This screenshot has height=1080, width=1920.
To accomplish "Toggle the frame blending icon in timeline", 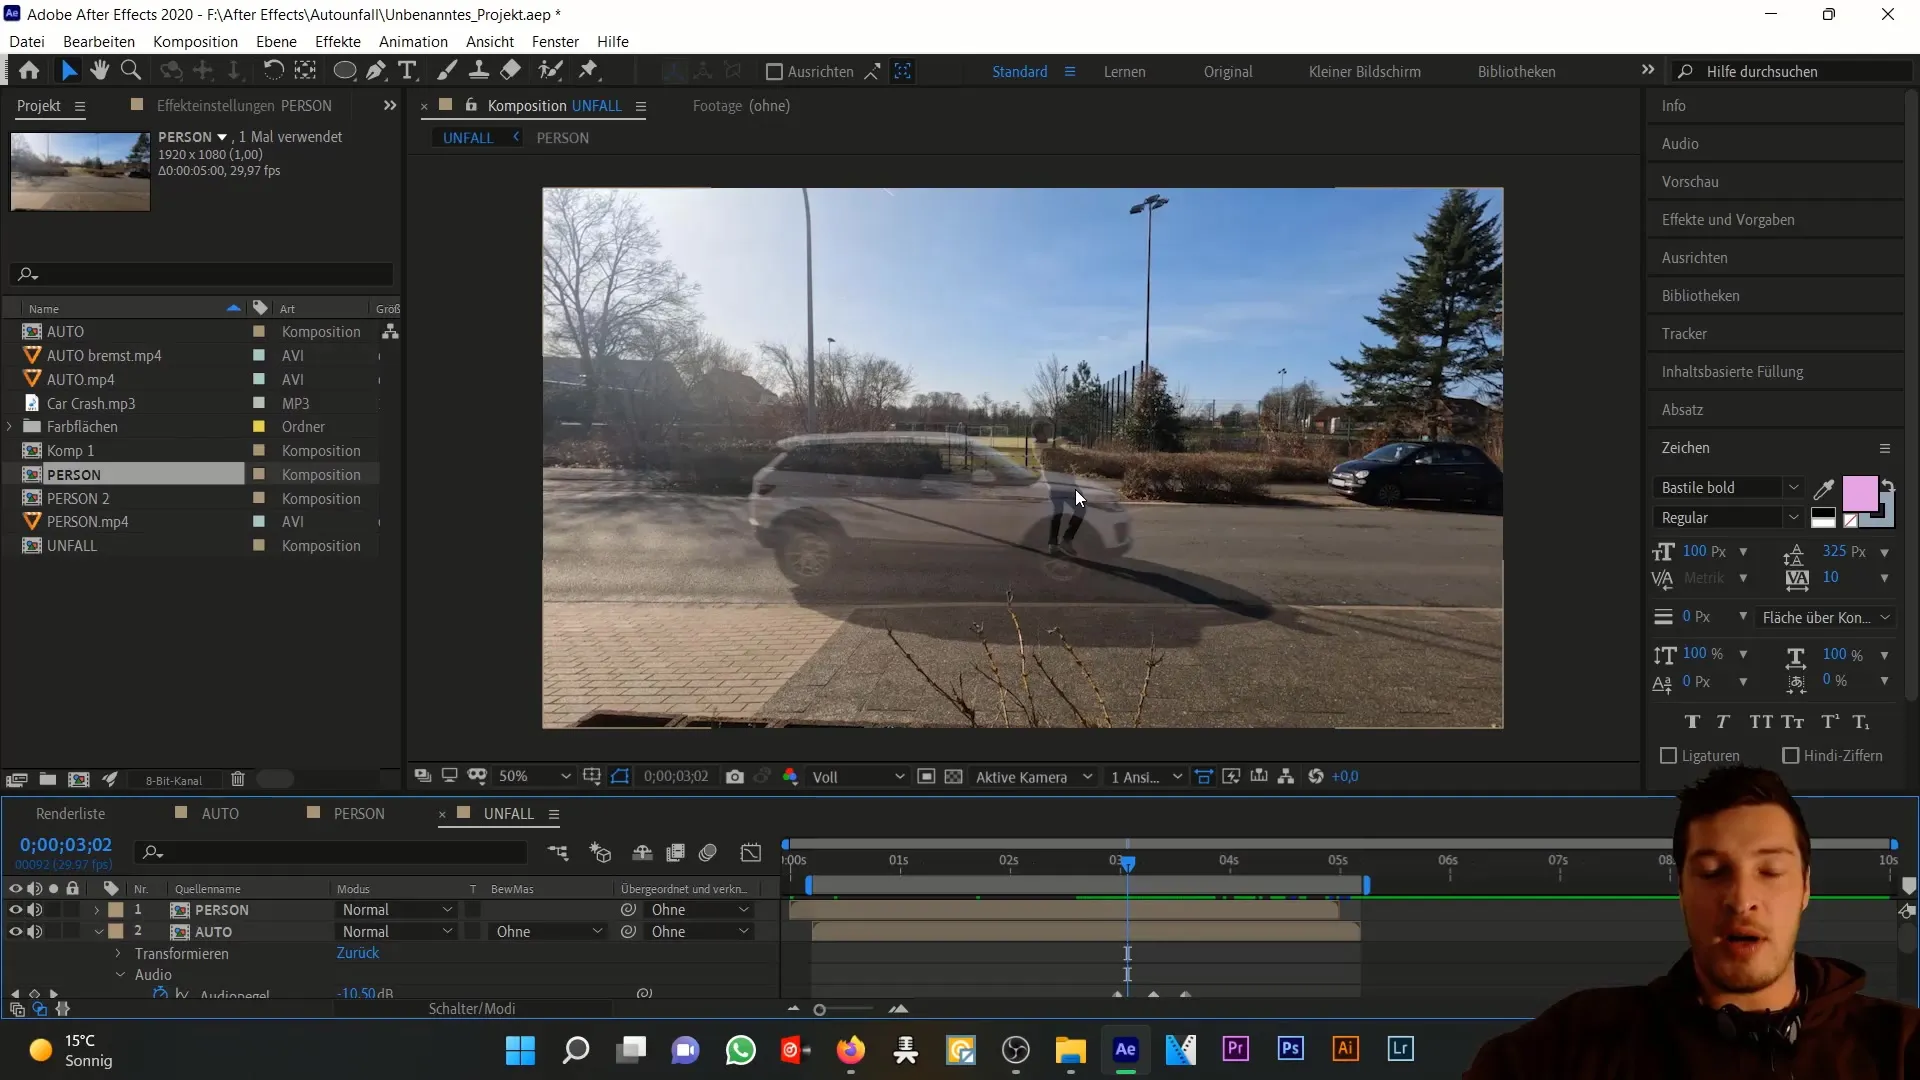I will tap(676, 852).
